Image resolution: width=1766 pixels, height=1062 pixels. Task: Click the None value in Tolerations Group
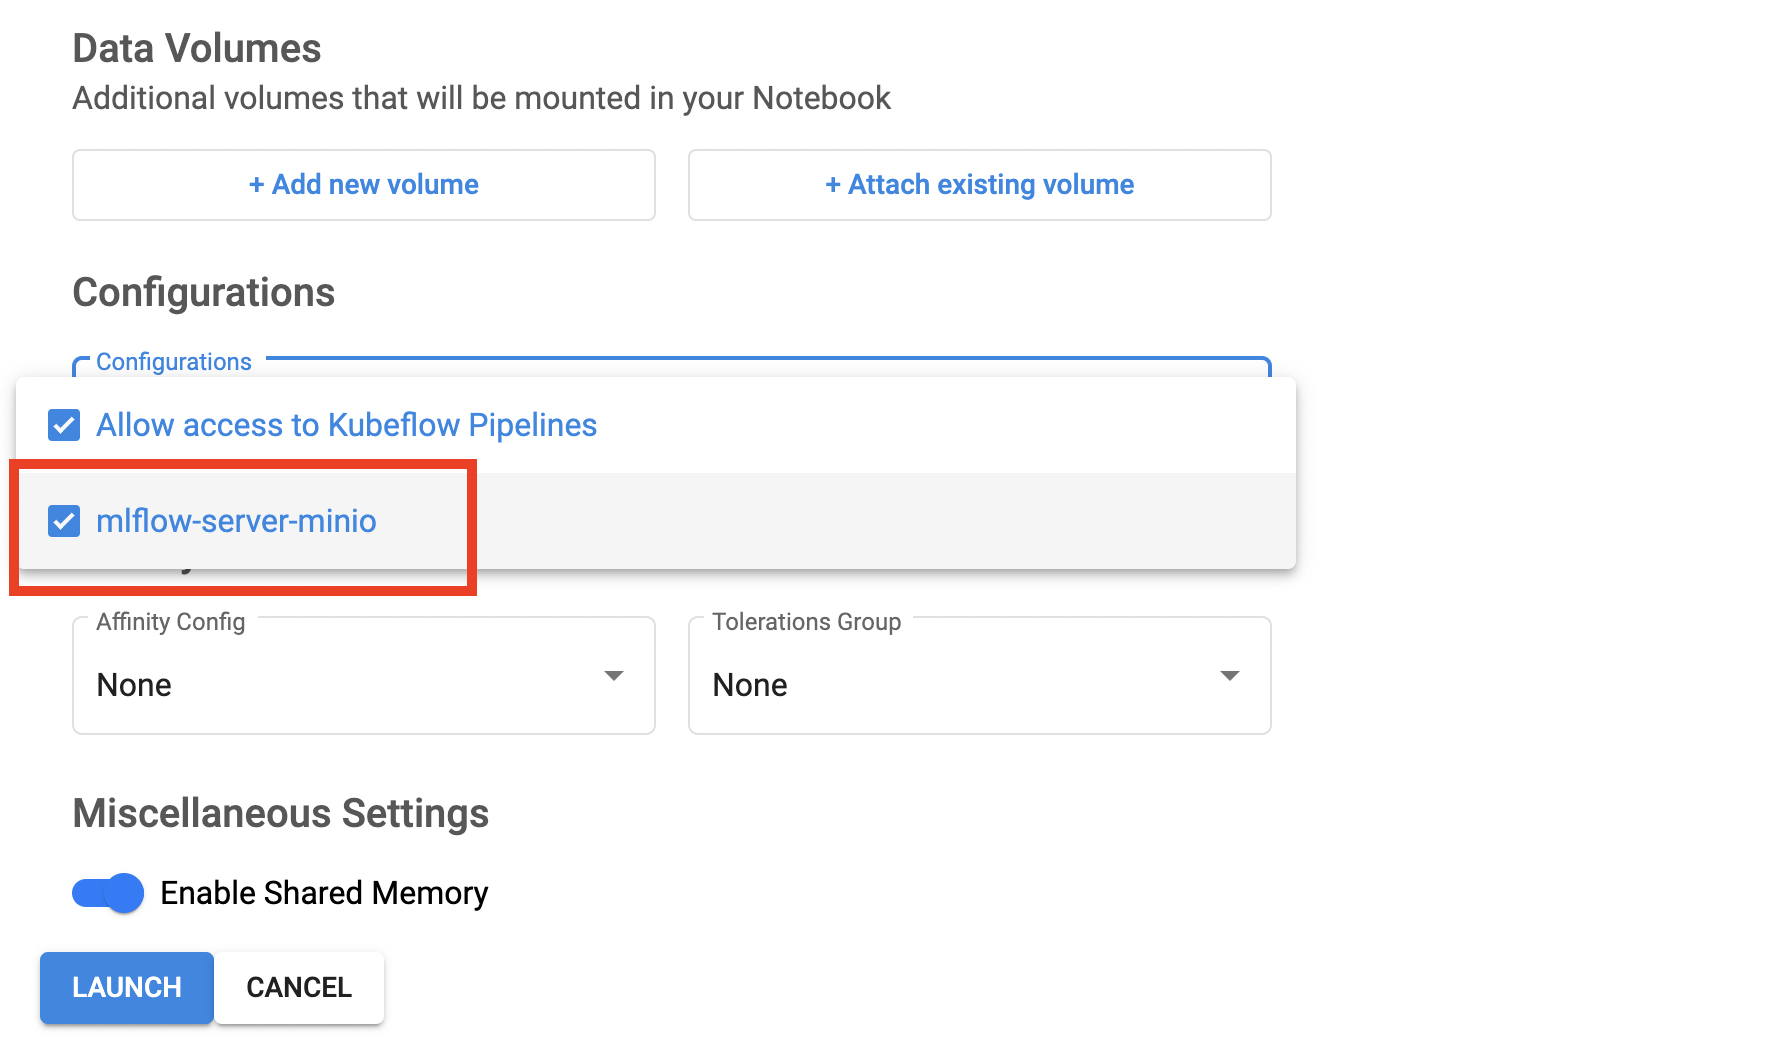(750, 685)
